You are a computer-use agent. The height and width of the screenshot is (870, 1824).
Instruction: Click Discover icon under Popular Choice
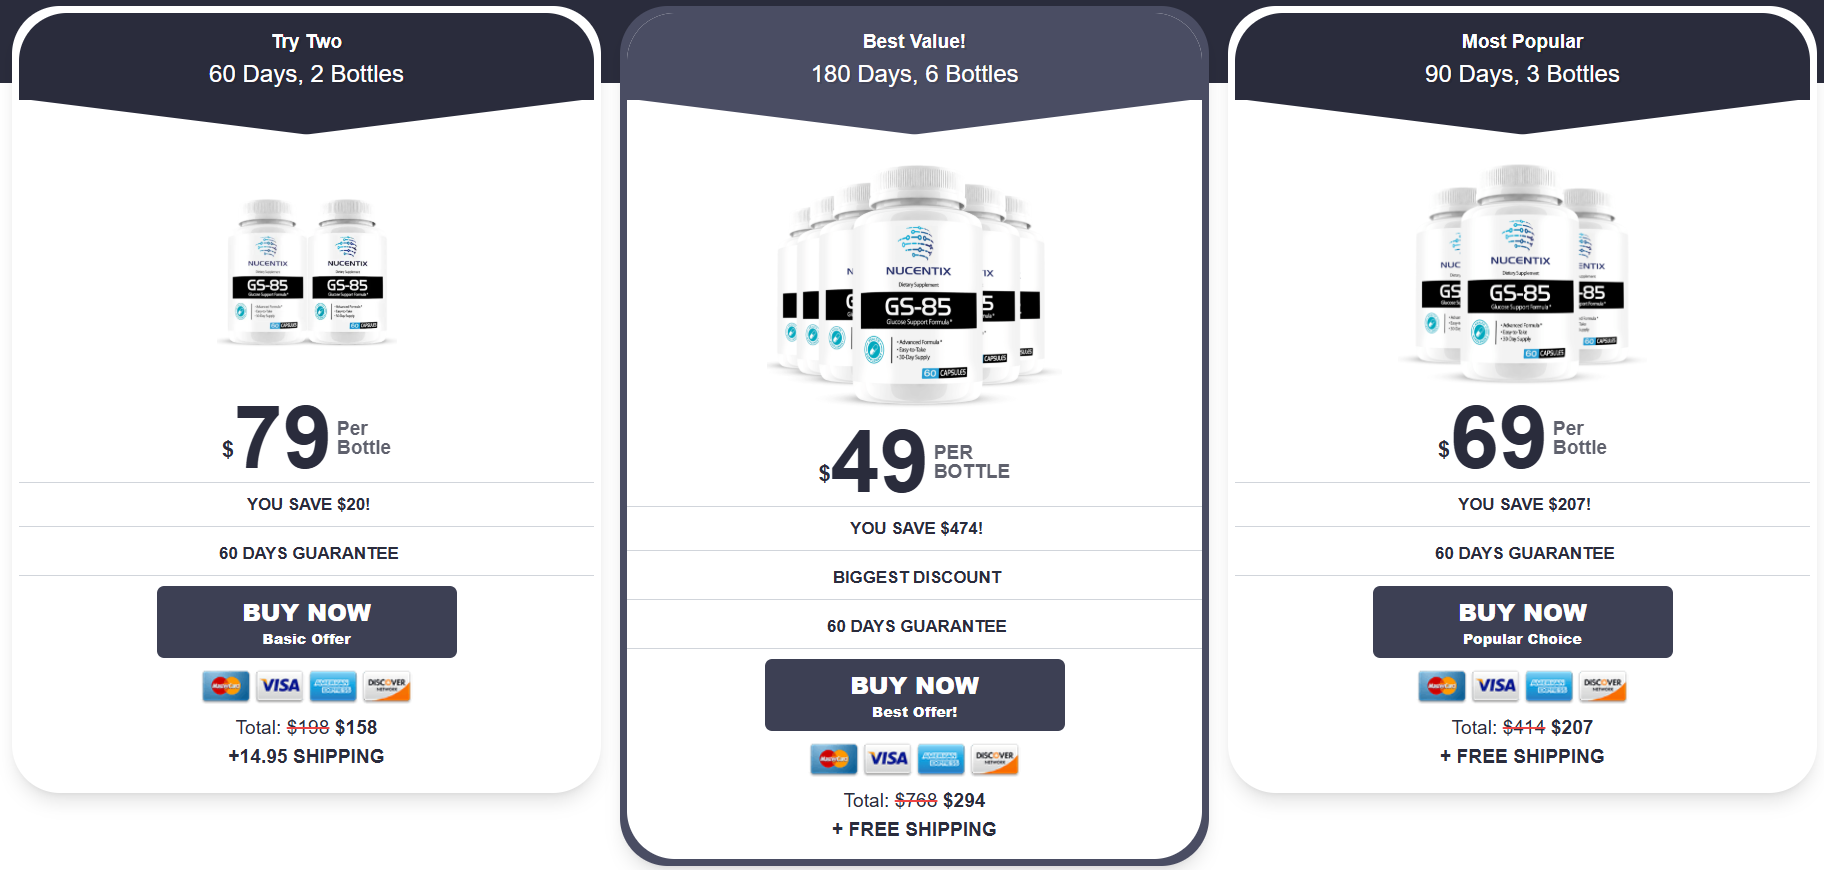[x=1603, y=686]
